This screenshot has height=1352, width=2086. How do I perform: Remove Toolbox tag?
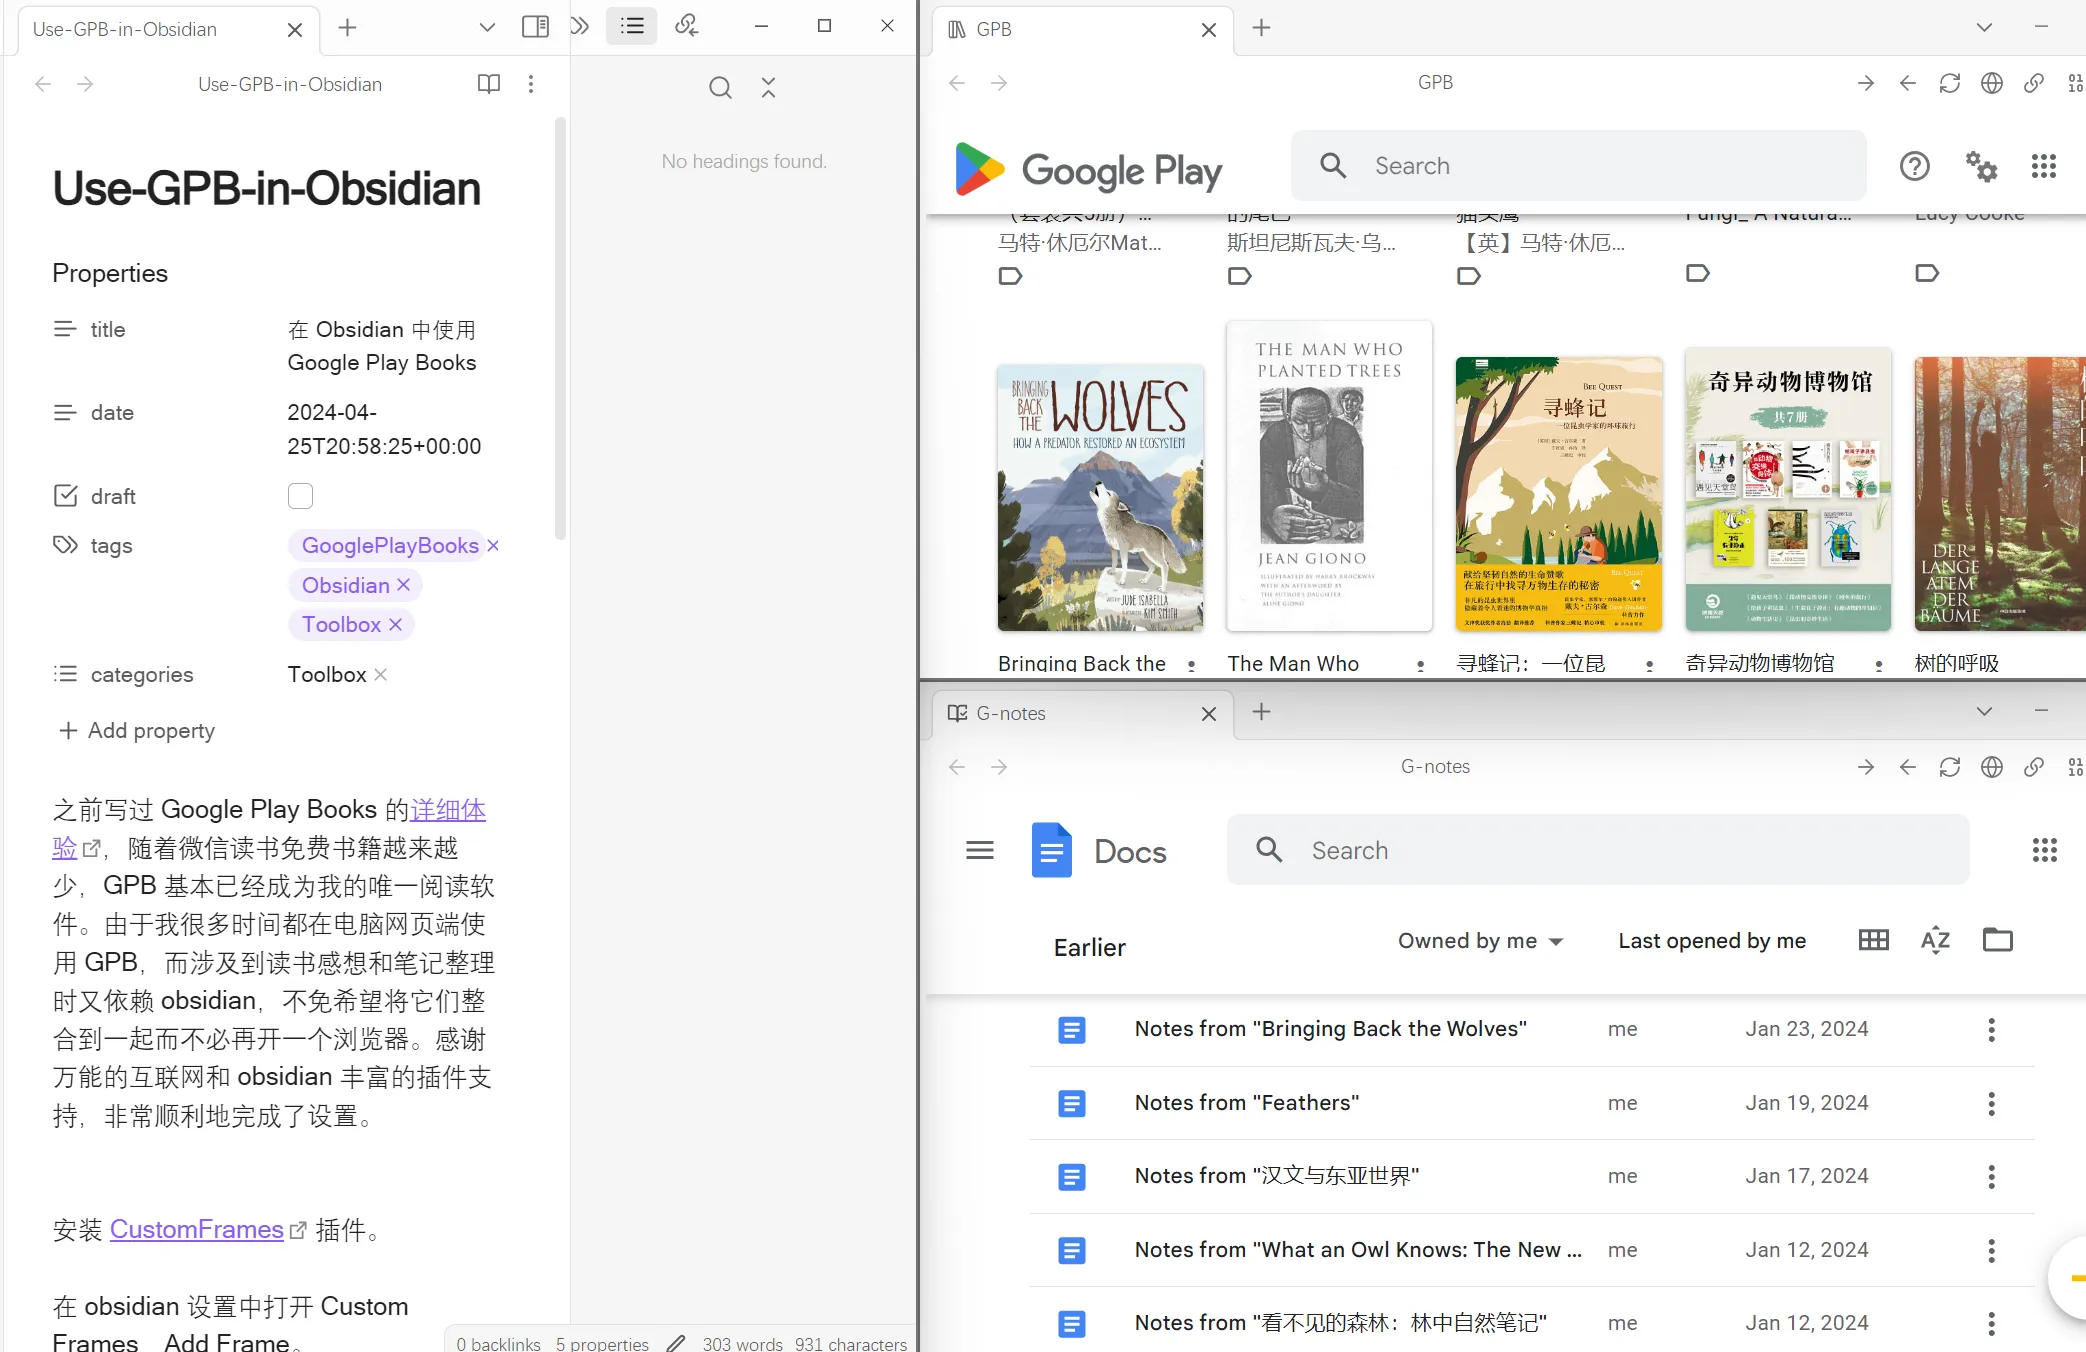tap(395, 624)
